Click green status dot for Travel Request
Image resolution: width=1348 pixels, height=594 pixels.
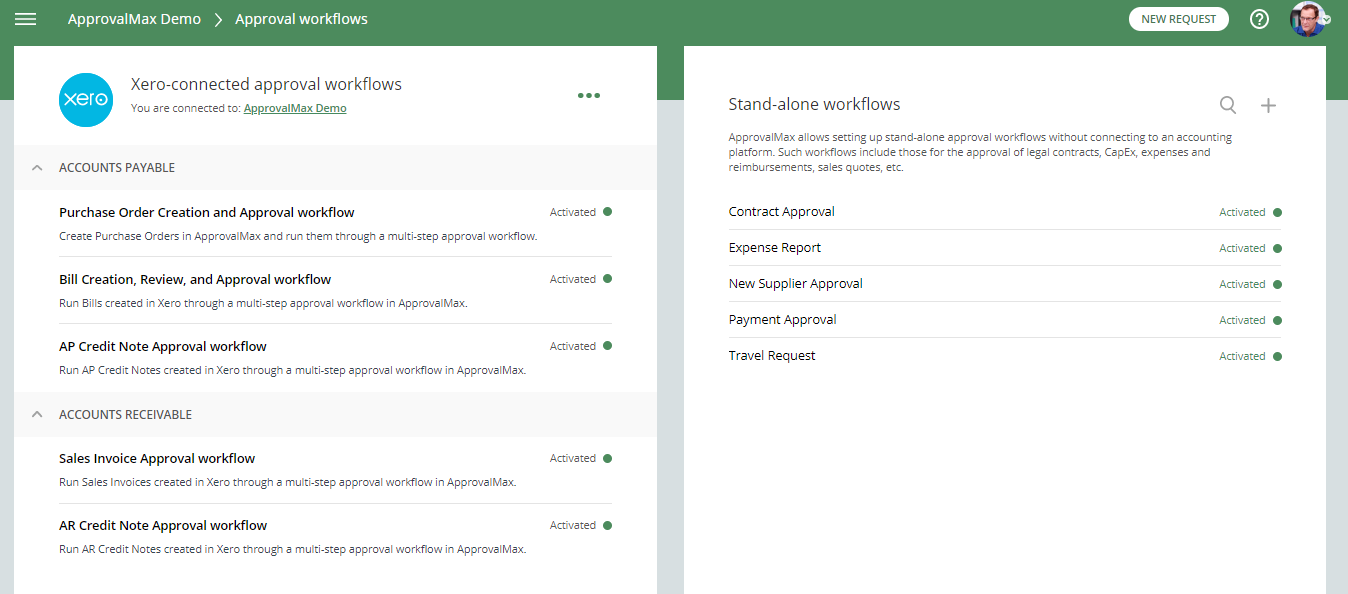pyautogui.click(x=1277, y=356)
